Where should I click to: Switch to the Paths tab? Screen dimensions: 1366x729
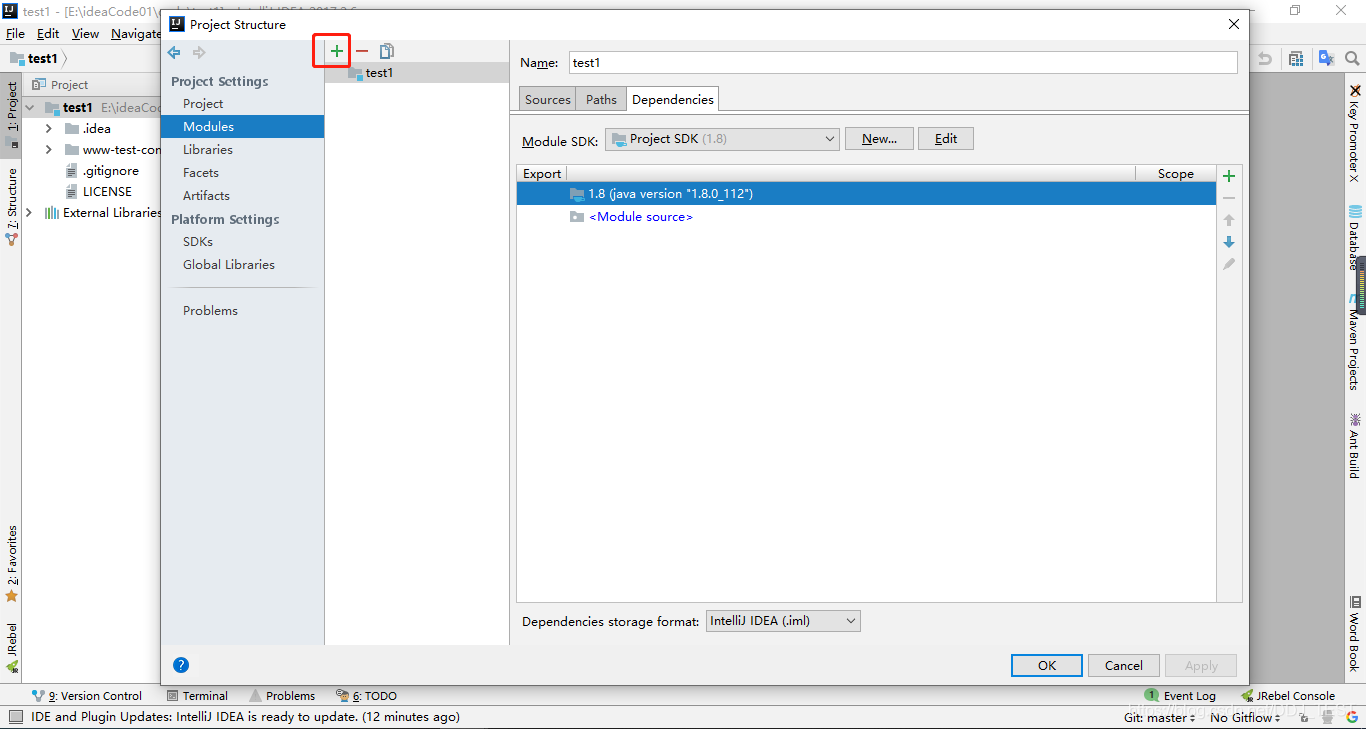pos(601,99)
